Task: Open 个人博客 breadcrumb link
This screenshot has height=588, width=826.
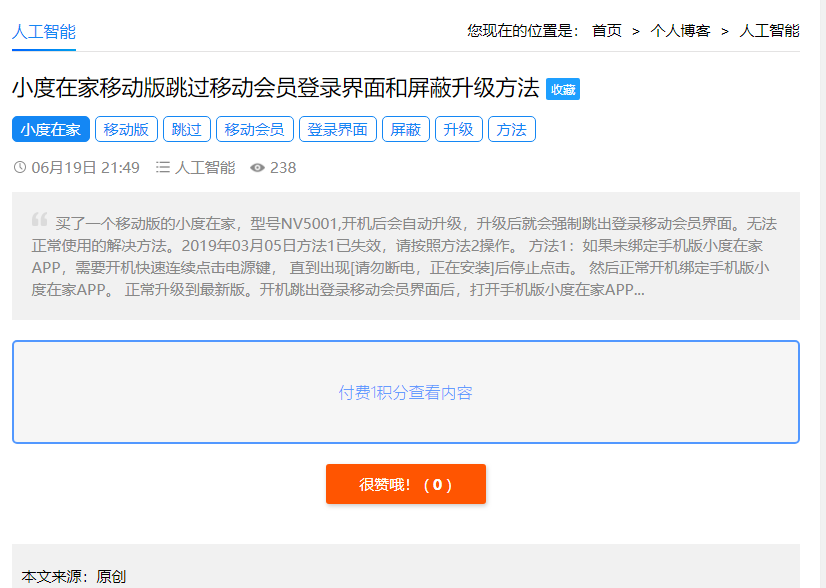Action: 680,31
